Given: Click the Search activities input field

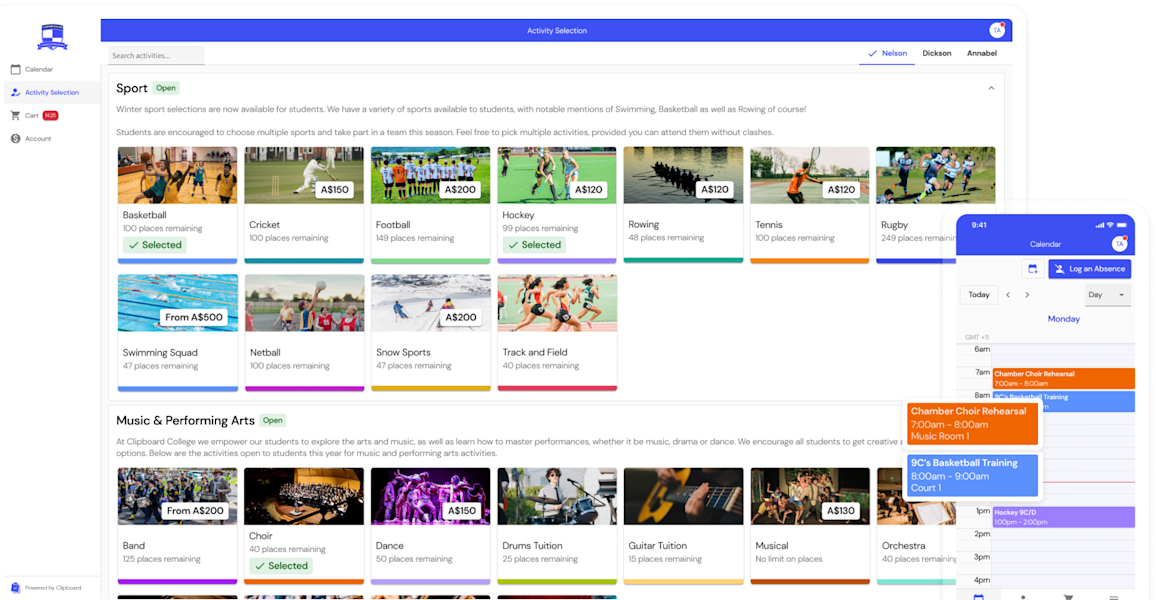Looking at the screenshot, I should (156, 56).
